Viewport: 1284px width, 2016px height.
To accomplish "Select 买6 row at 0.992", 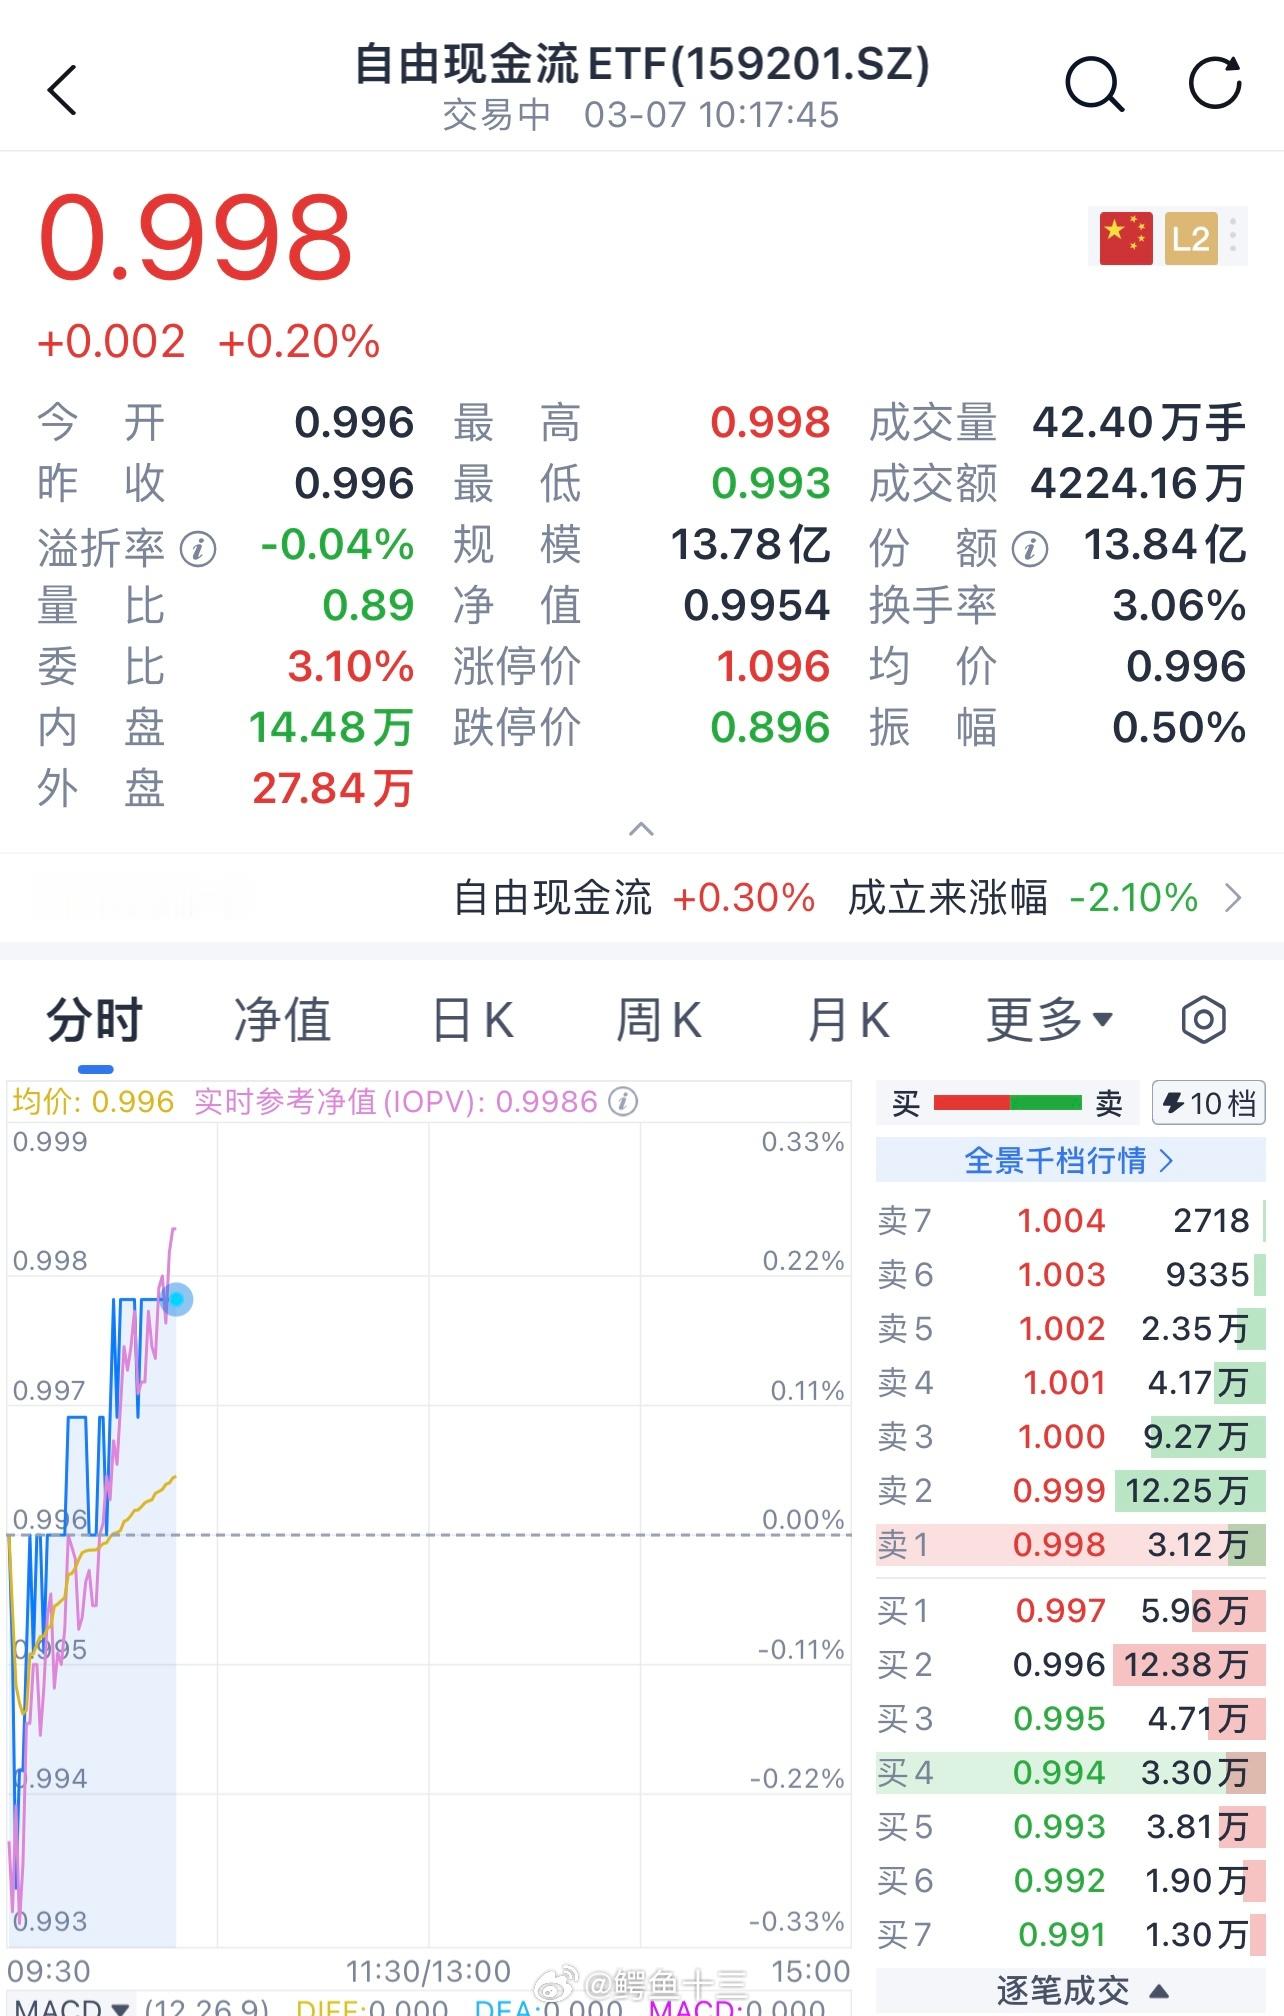I will coord(1070,1880).
